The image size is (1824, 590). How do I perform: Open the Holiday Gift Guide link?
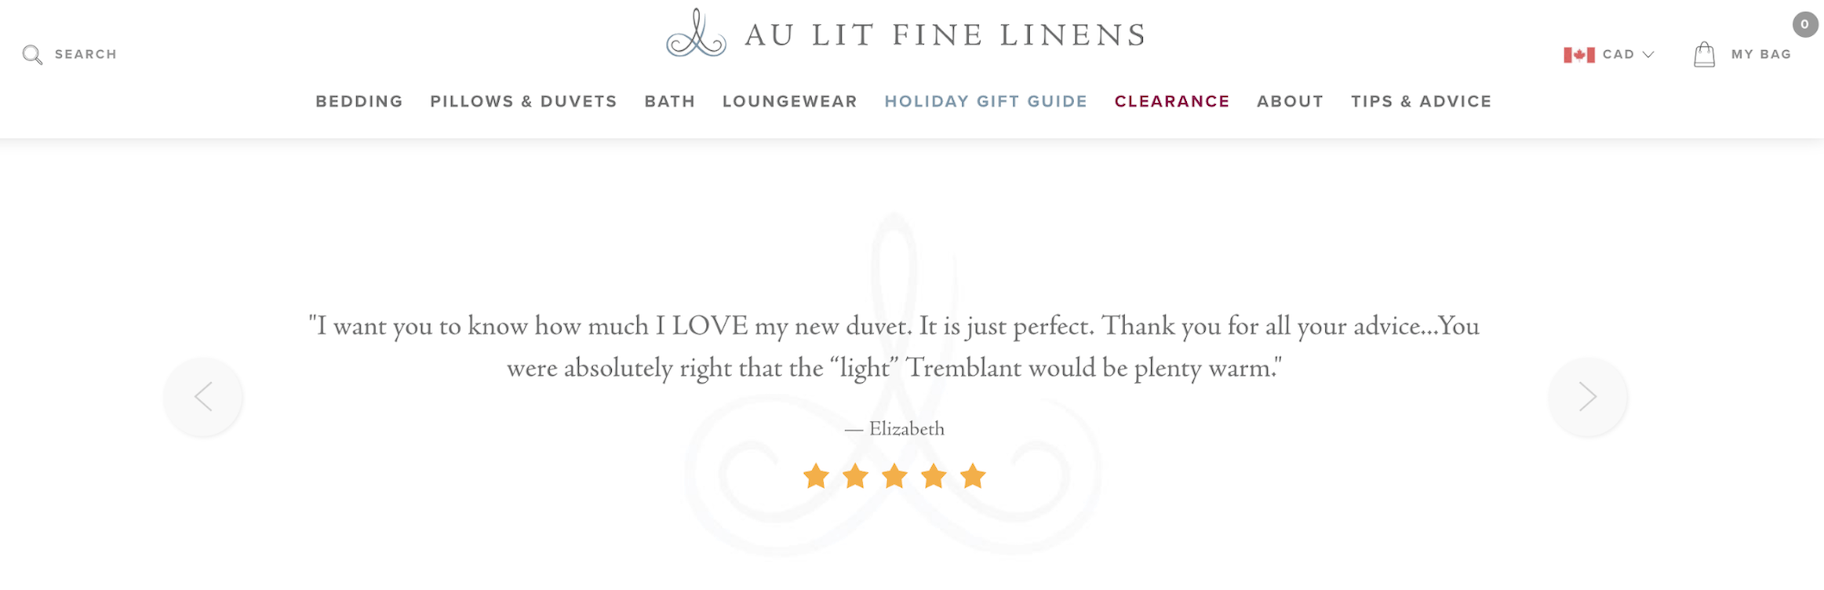pyautogui.click(x=985, y=102)
